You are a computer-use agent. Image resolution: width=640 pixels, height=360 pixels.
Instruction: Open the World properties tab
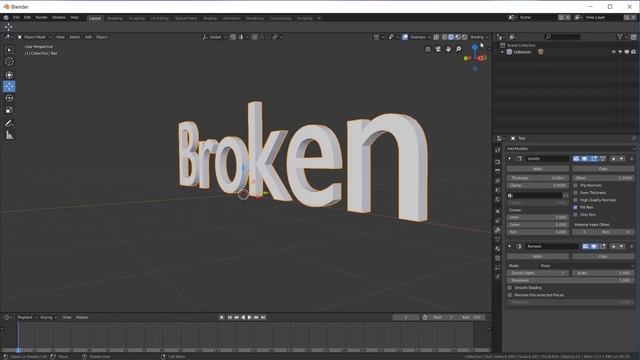[x=498, y=200]
